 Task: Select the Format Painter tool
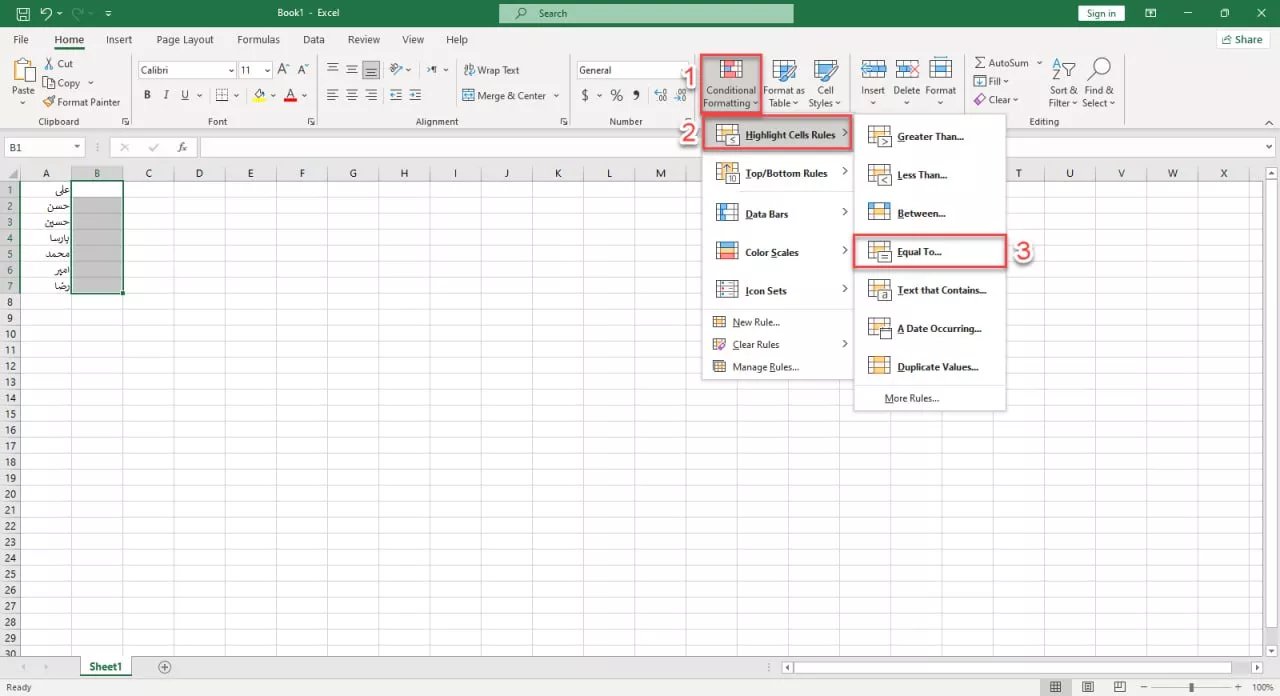(x=81, y=102)
